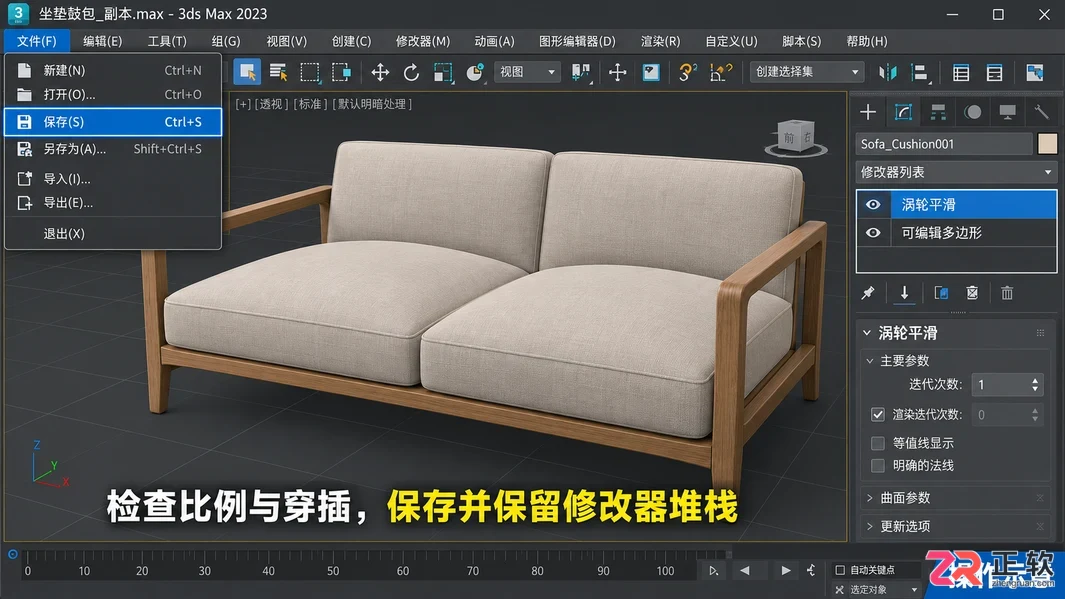Click the 迭代次数 value field
Viewport: 1065px width, 599px height.
(1000, 384)
